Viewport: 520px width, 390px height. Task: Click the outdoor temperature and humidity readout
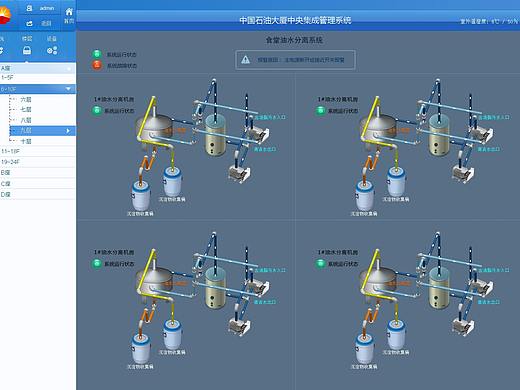click(x=489, y=21)
